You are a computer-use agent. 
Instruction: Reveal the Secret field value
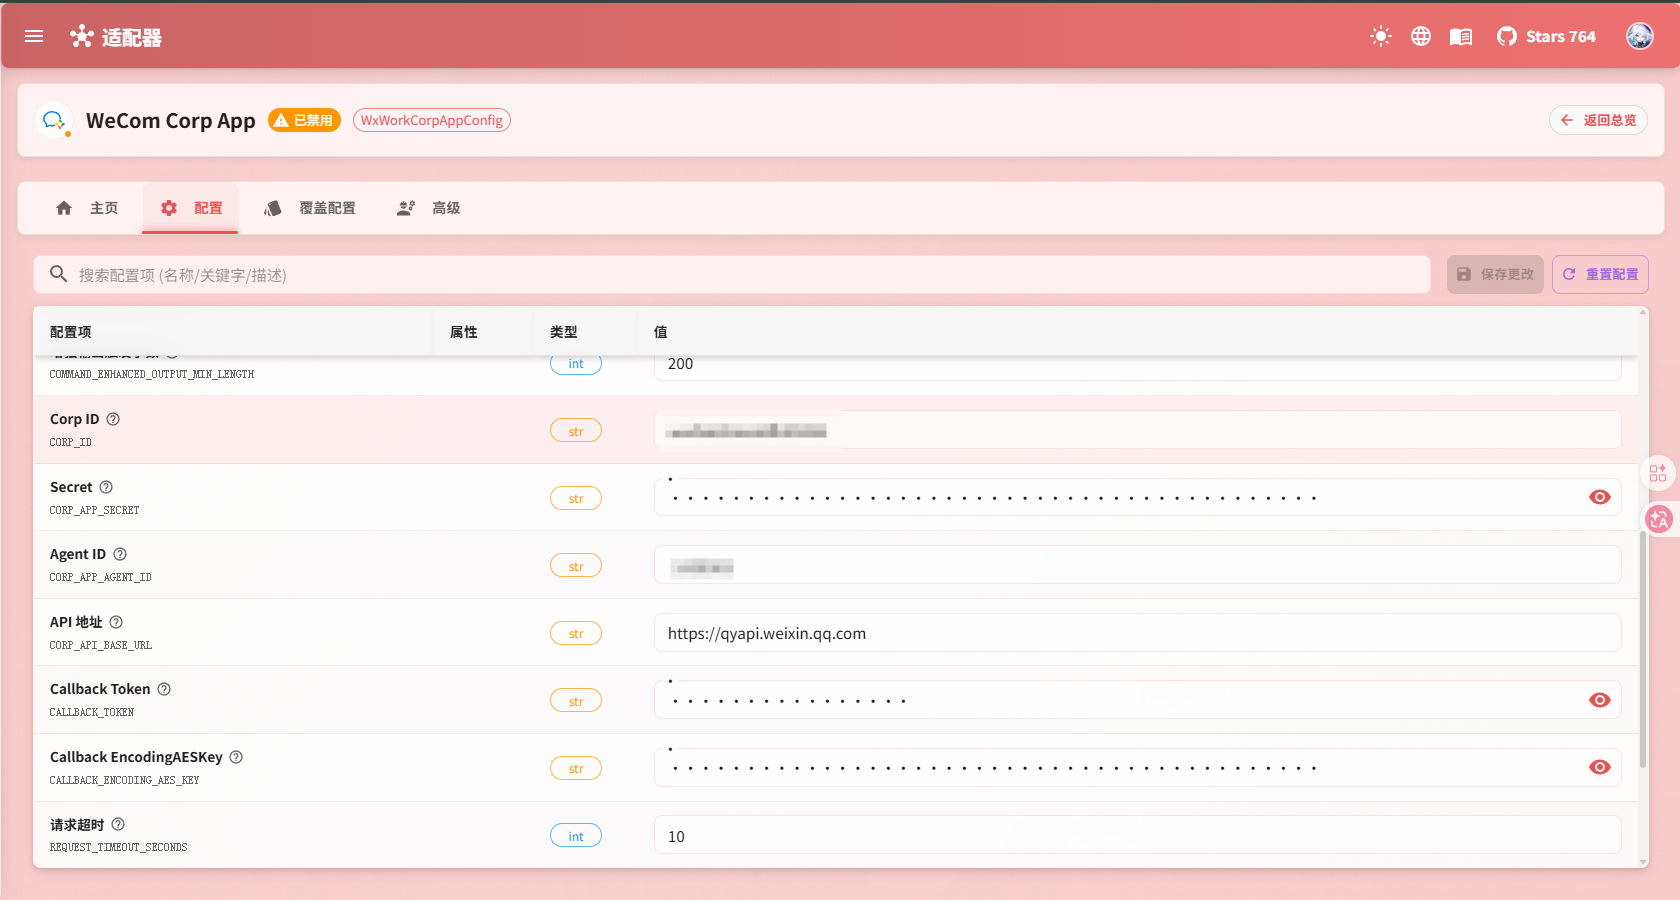coord(1600,497)
